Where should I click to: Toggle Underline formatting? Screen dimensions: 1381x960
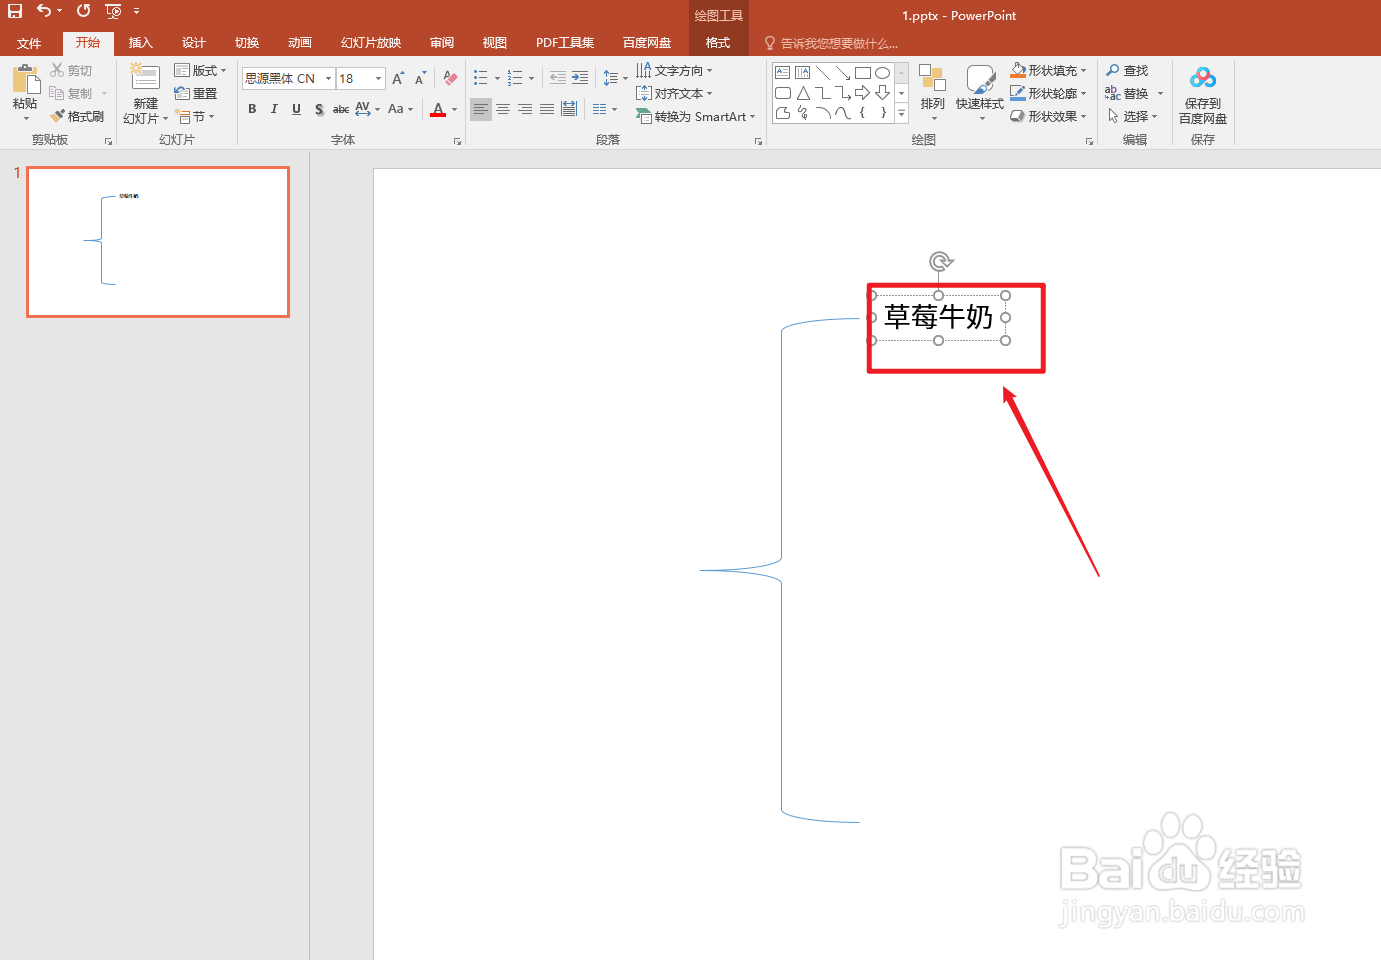pos(296,109)
